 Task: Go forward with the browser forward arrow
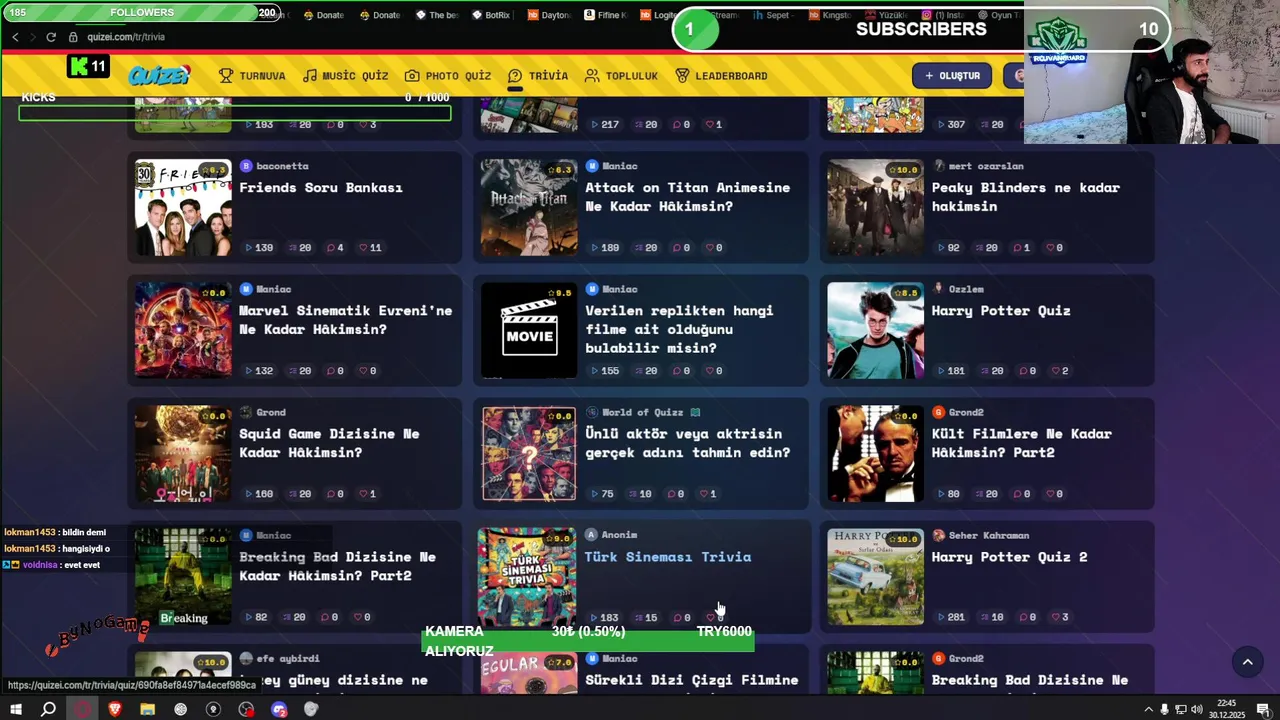click(32, 37)
